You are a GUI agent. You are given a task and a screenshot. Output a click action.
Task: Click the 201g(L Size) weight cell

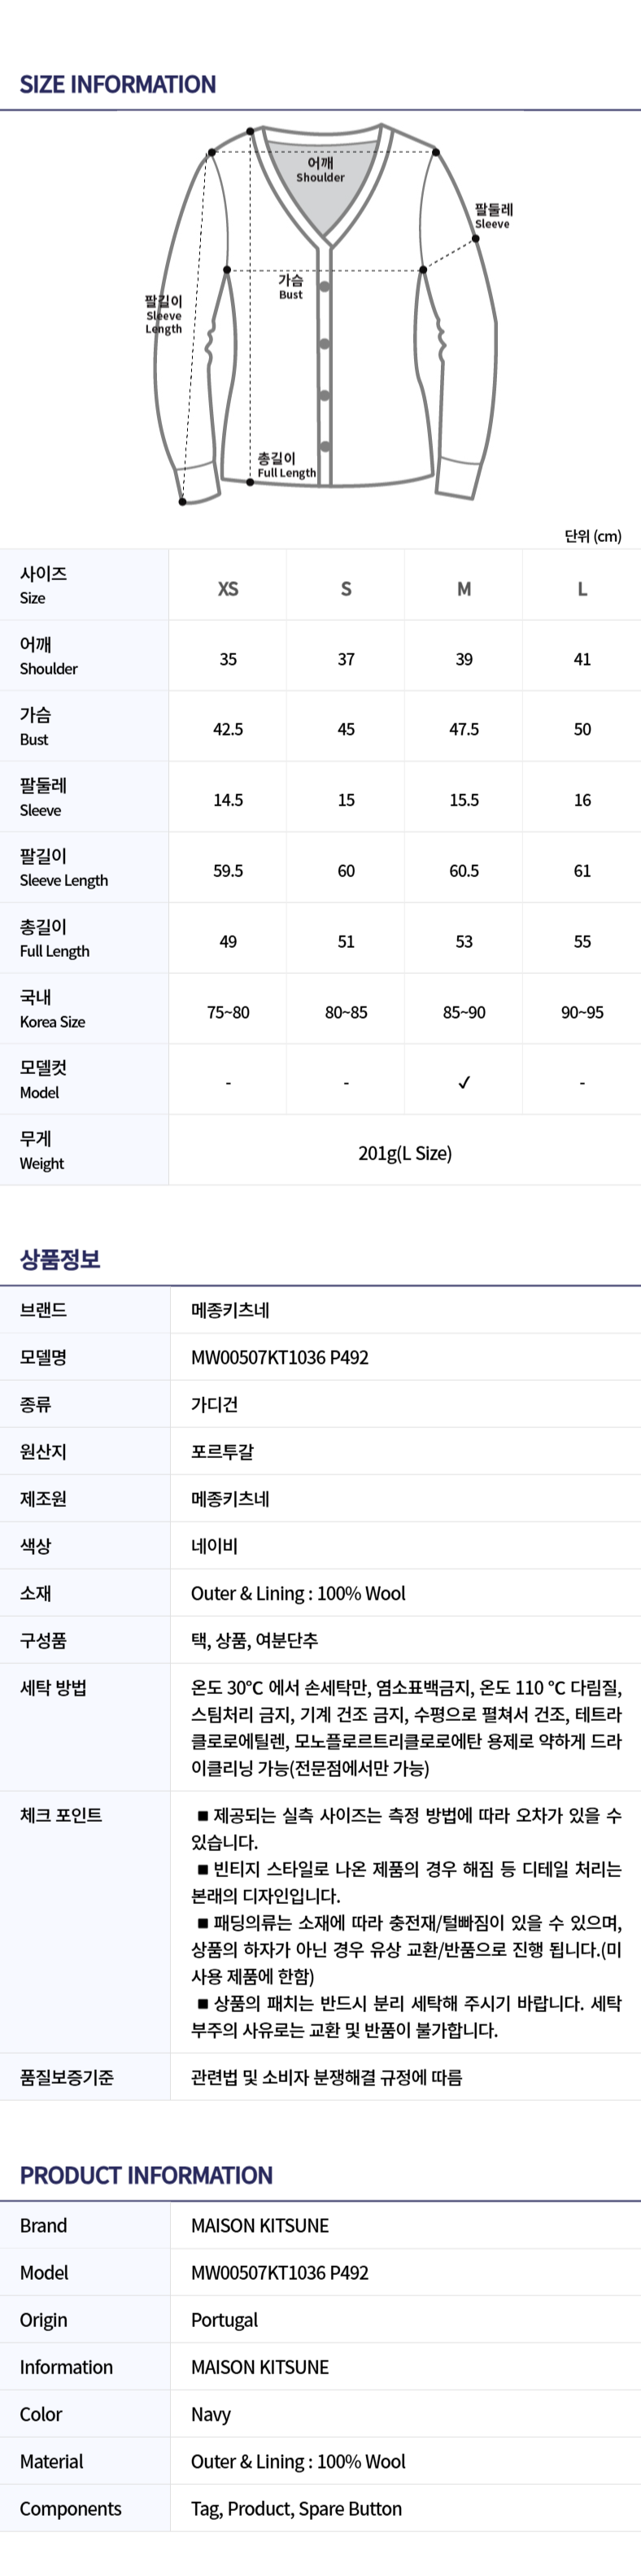click(405, 1153)
